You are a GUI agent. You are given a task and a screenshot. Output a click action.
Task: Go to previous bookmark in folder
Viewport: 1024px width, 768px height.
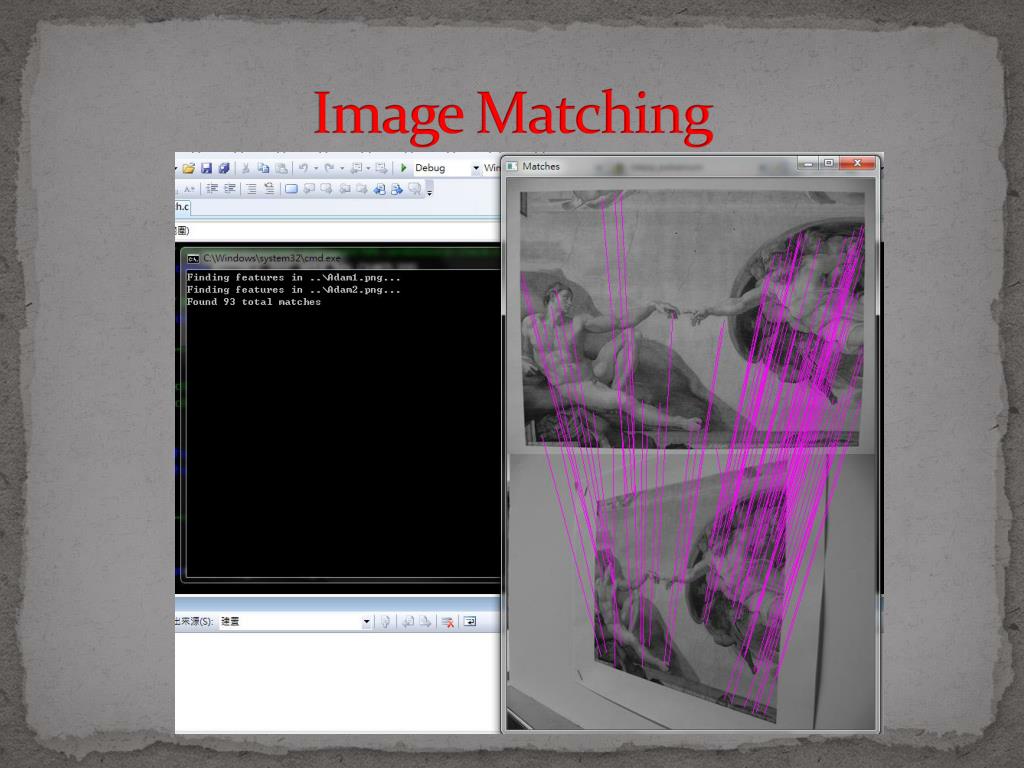[x=344, y=189]
